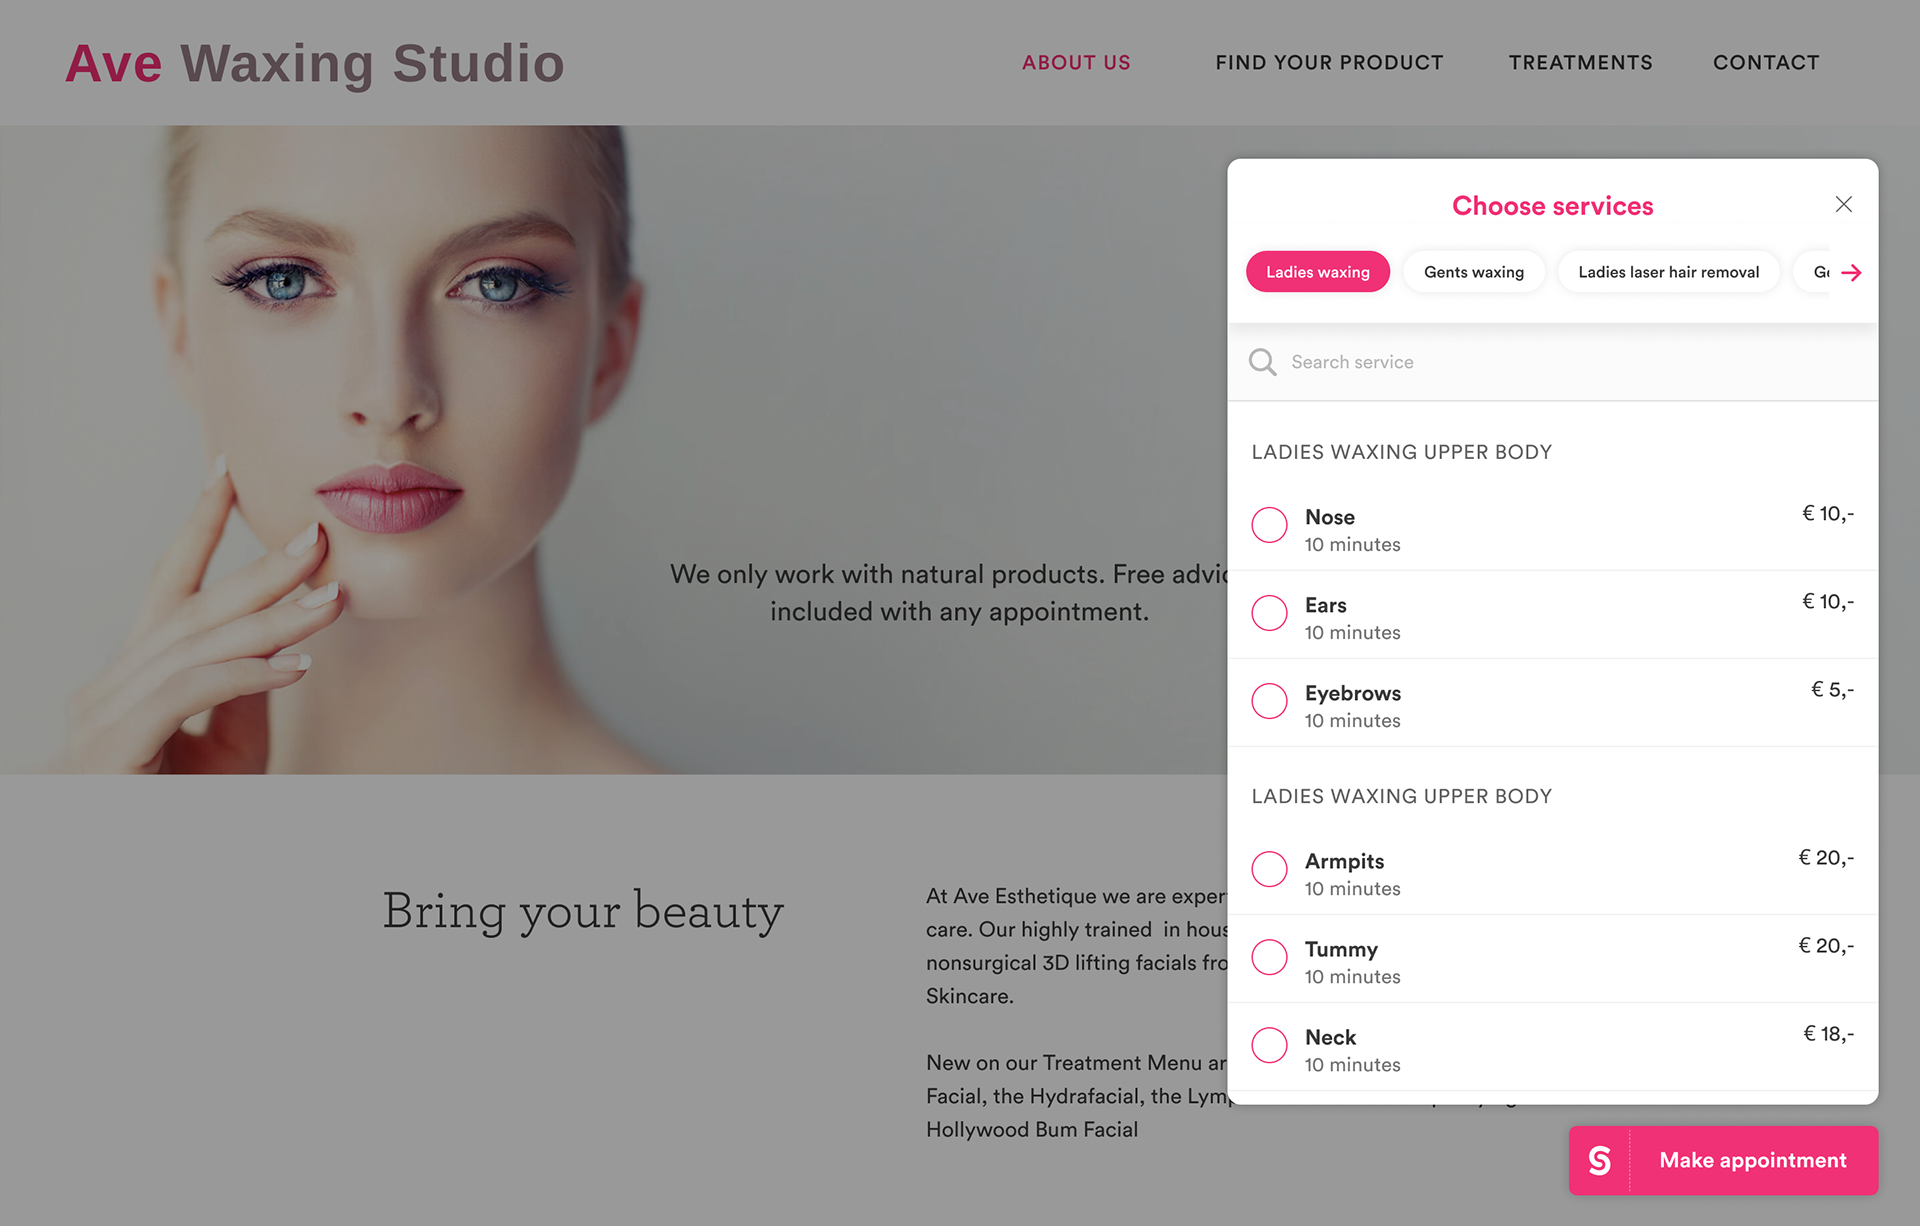Open Find Your Product menu
The image size is (1920, 1226).
1329,62
